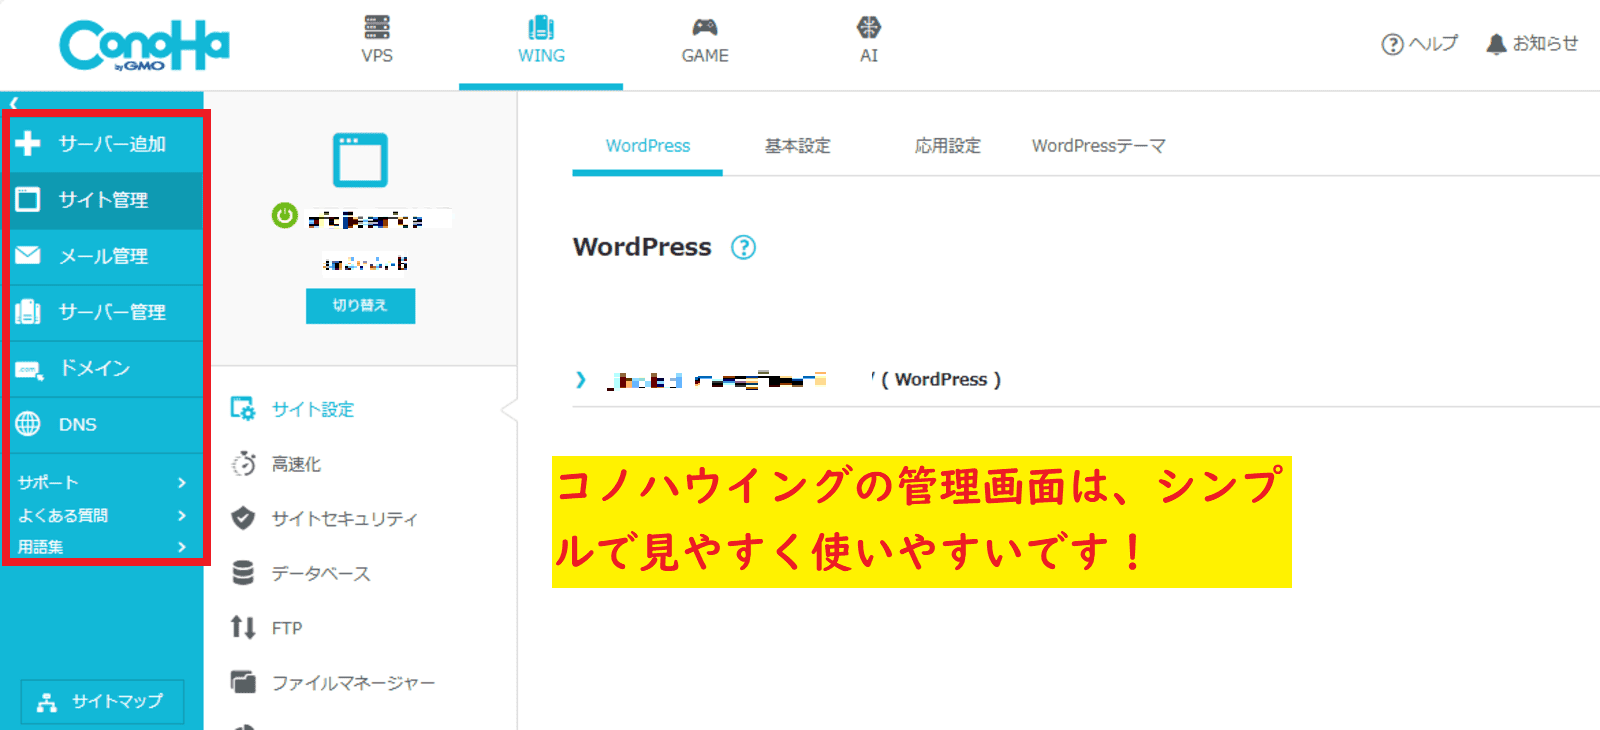Expand the サポート submenu arrow
Image resolution: width=1600 pixels, height=730 pixels.
182,482
